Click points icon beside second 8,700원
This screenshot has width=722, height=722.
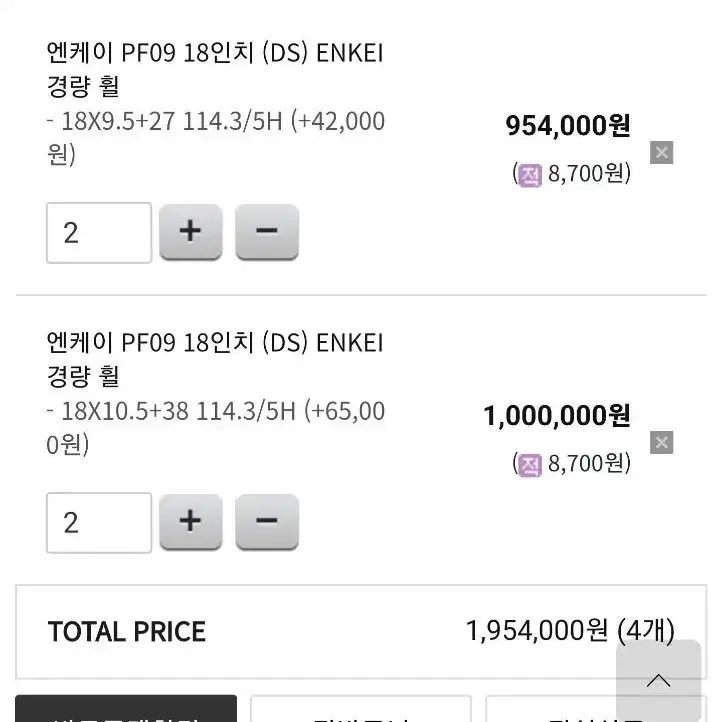click(x=530, y=465)
